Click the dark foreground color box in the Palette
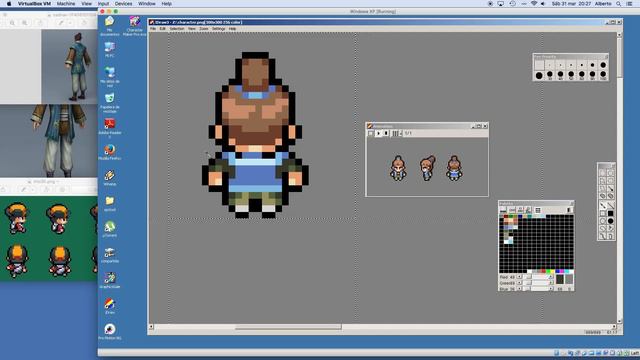The width and height of the screenshot is (640, 360). (560, 279)
